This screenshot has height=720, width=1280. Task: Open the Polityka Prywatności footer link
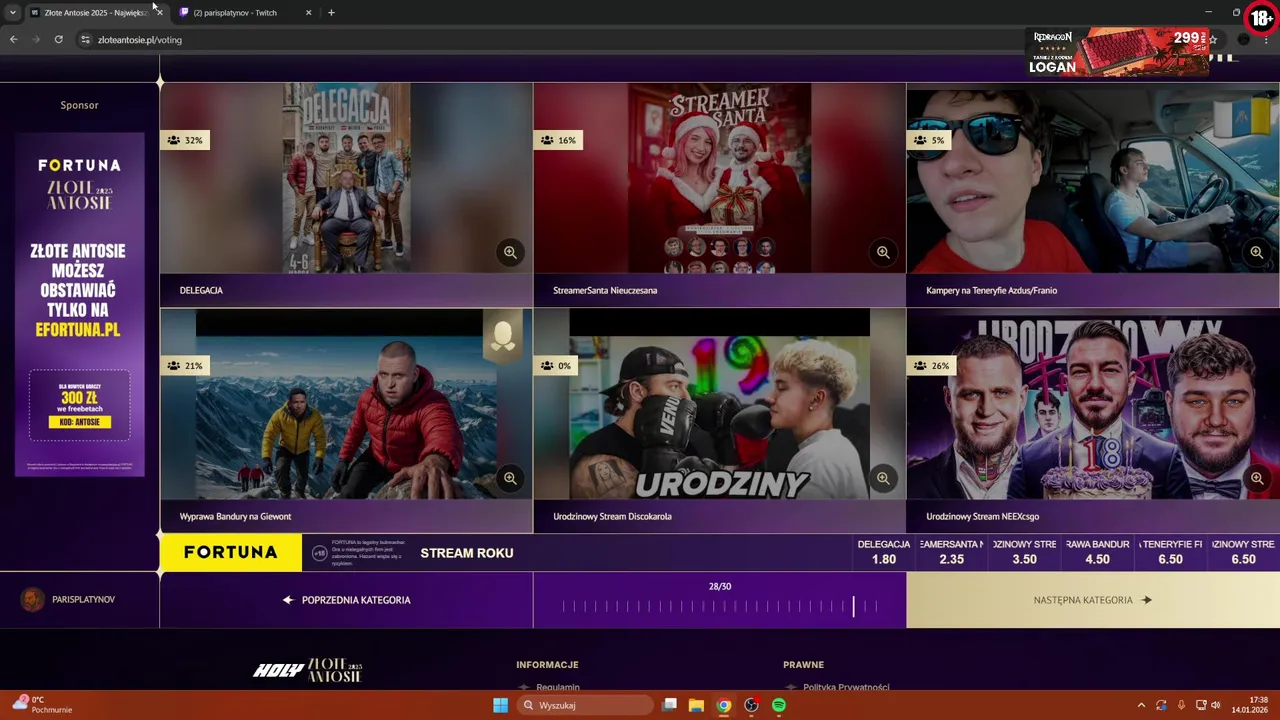(x=846, y=687)
